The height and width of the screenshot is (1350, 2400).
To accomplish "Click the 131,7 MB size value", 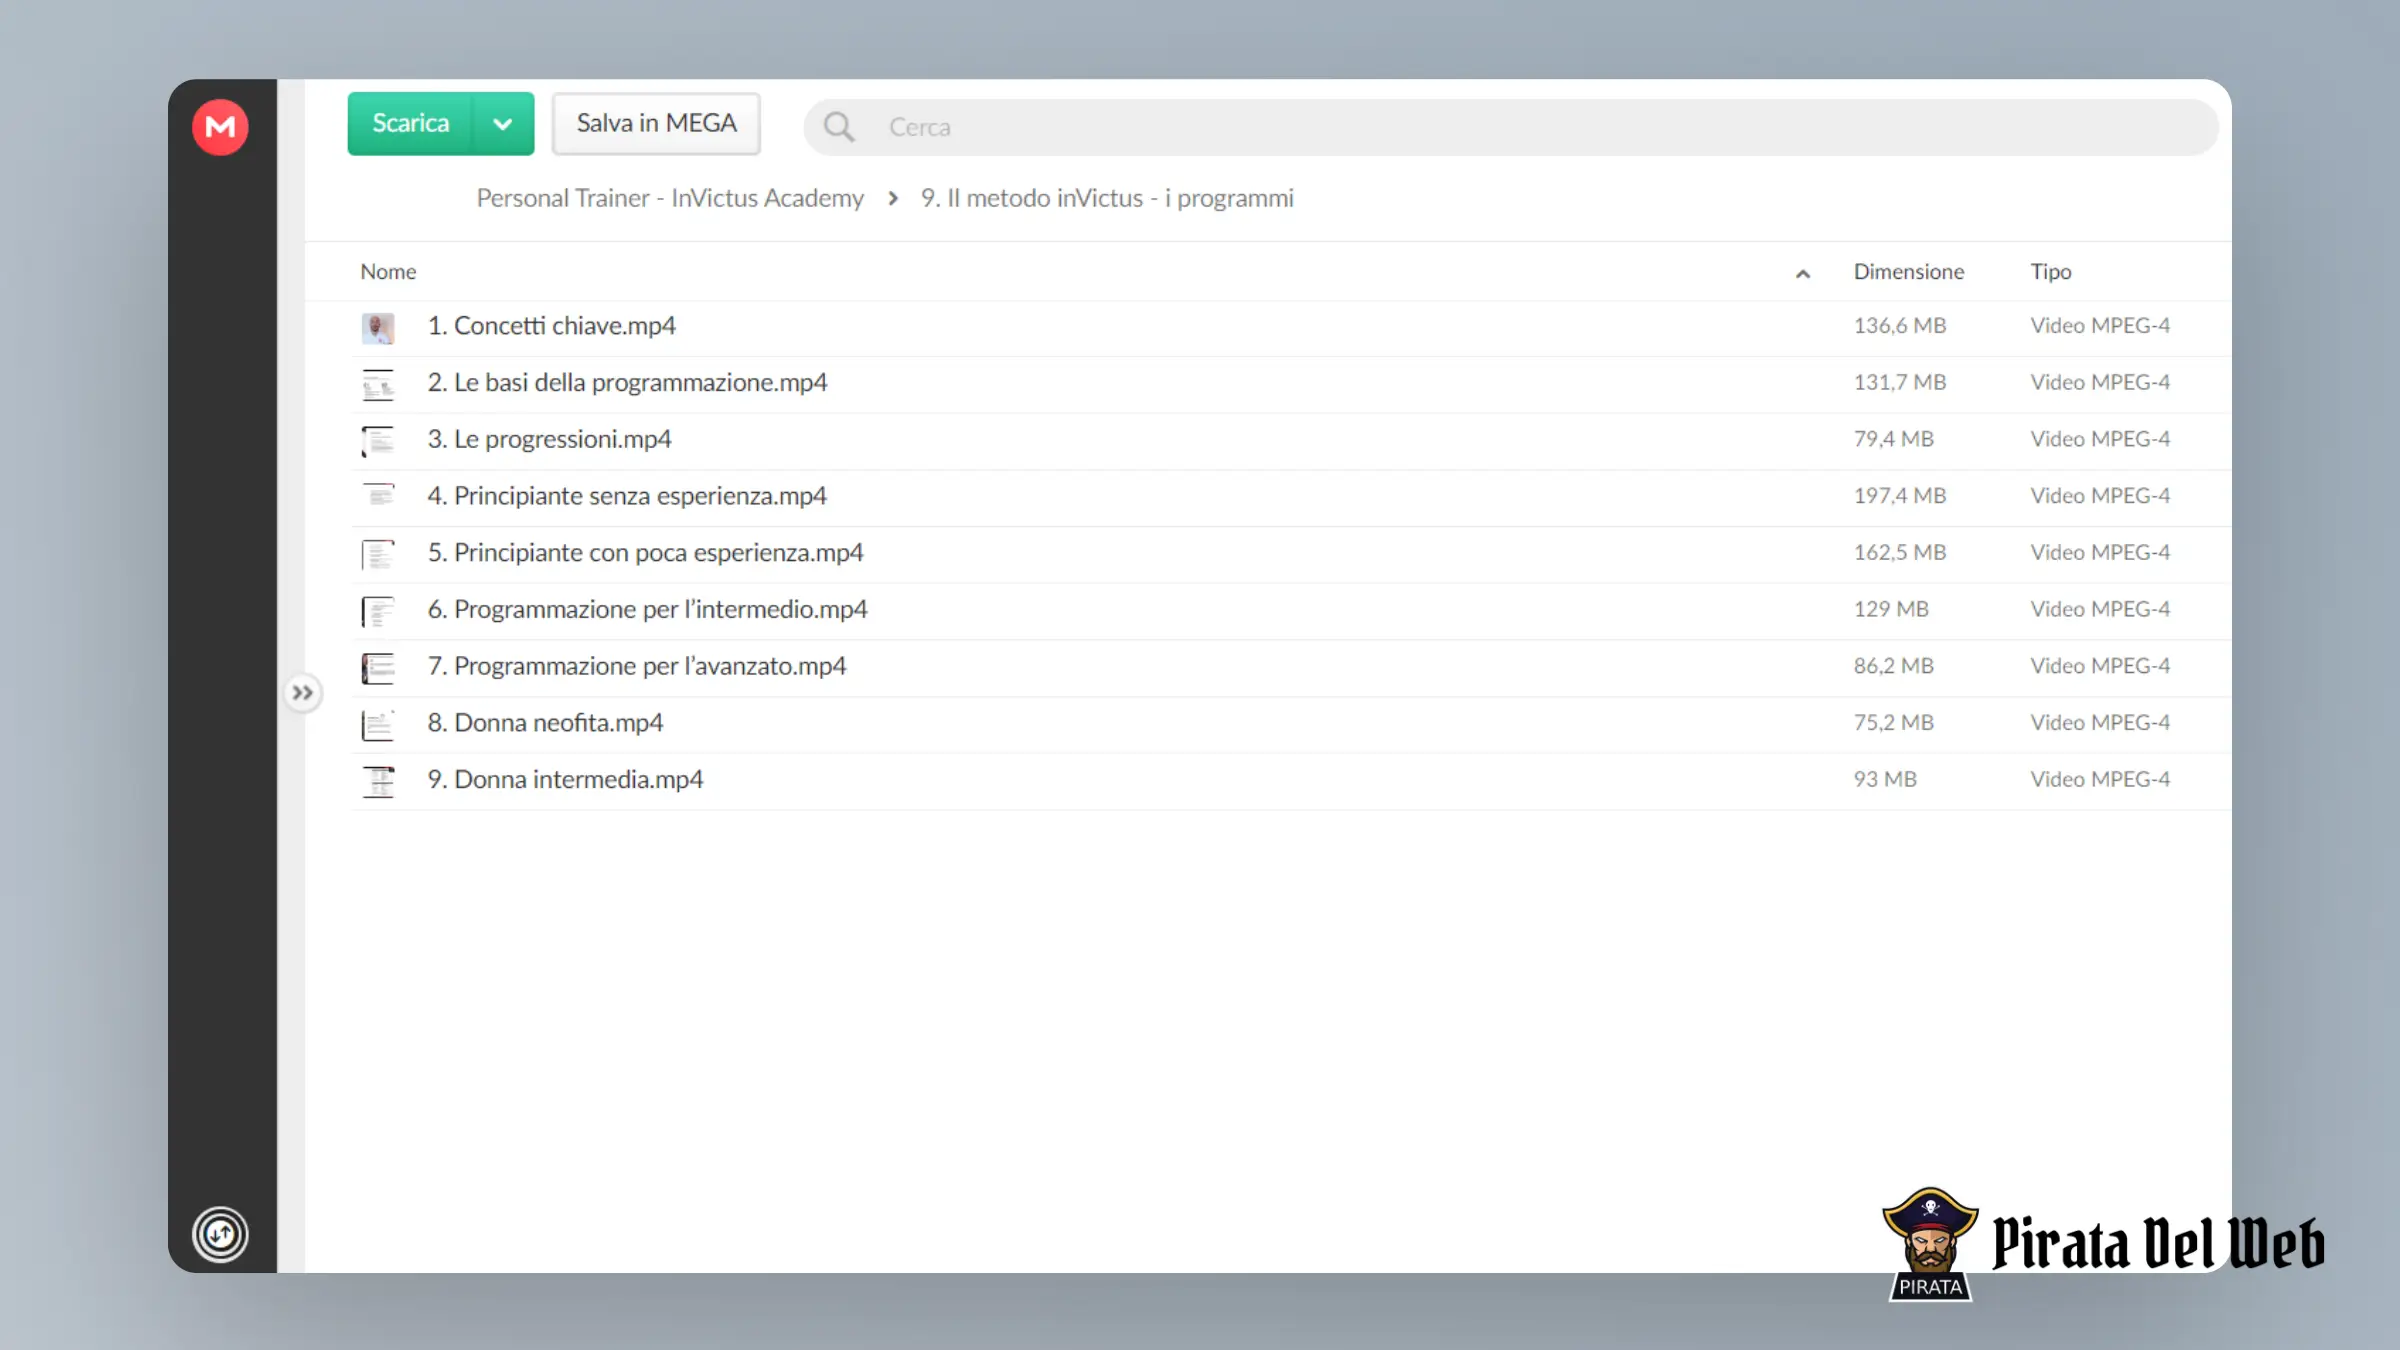I will point(1900,382).
